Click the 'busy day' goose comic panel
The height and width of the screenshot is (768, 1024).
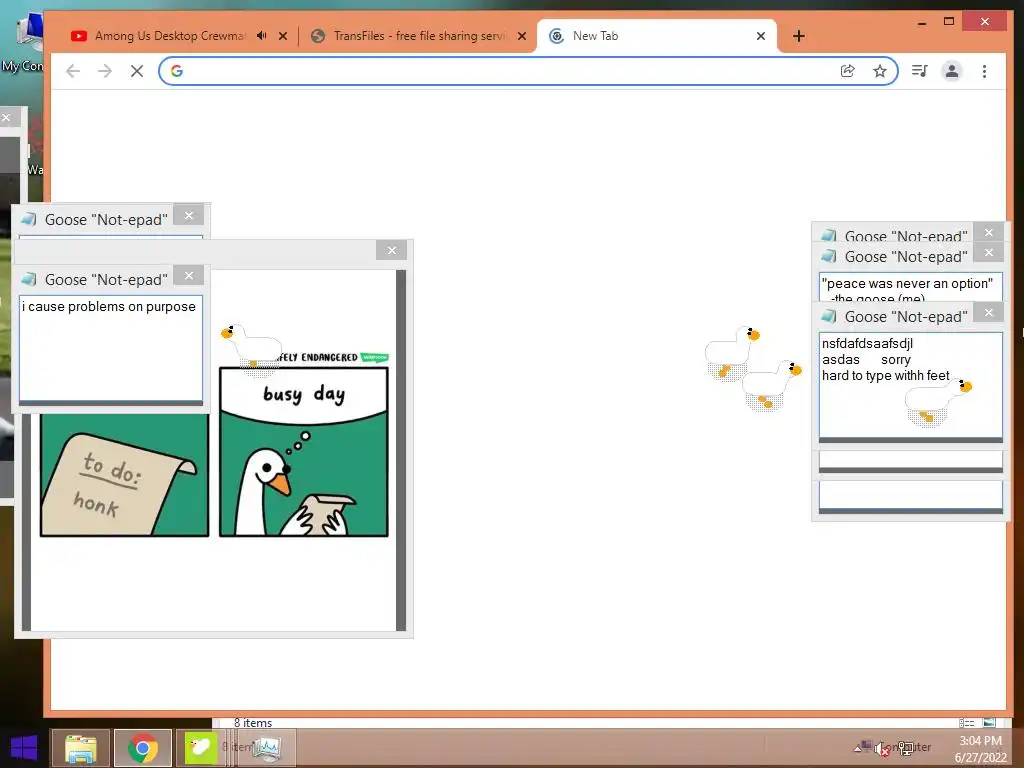(304, 451)
